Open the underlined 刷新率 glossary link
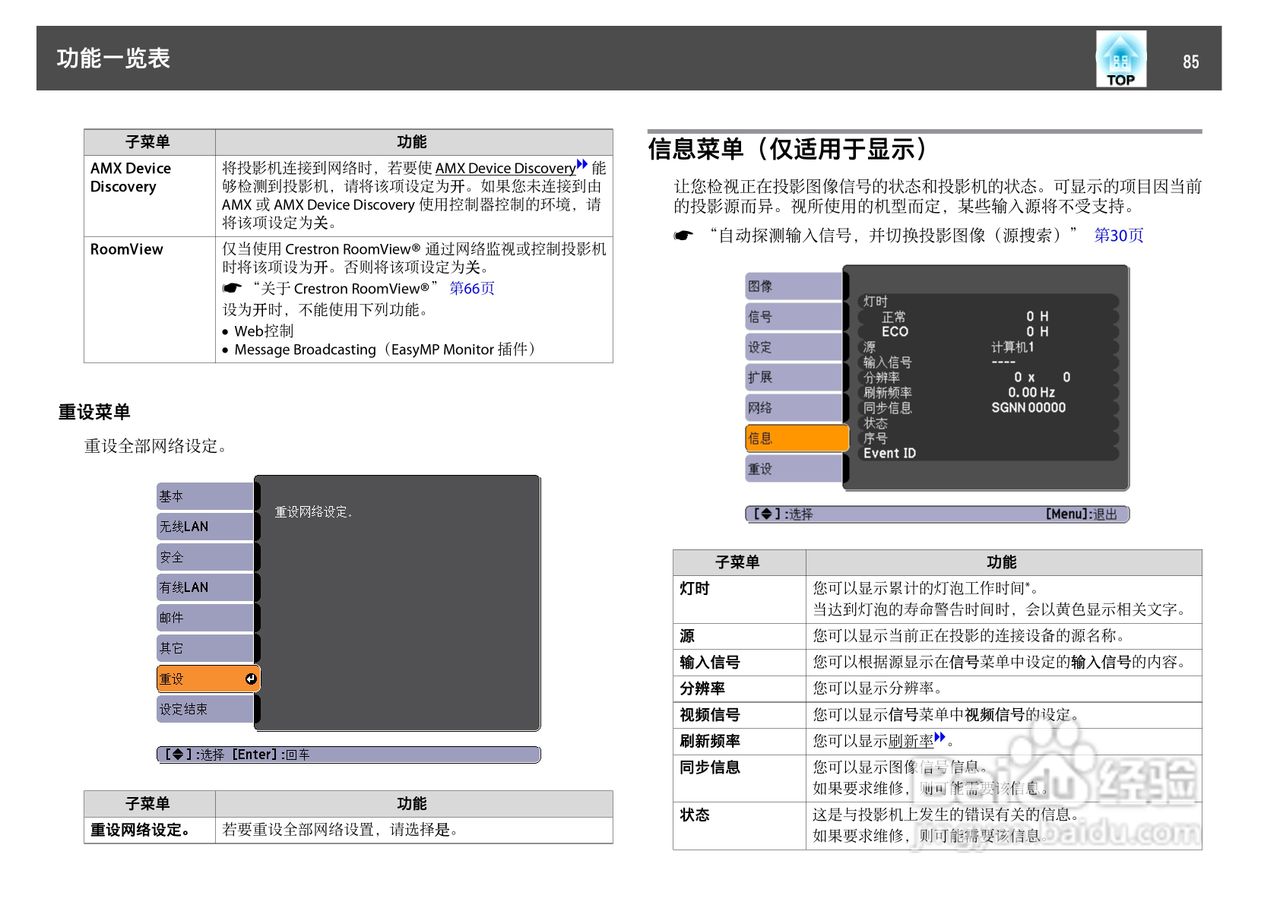Viewport: 1280px width, 905px height. (x=910, y=741)
